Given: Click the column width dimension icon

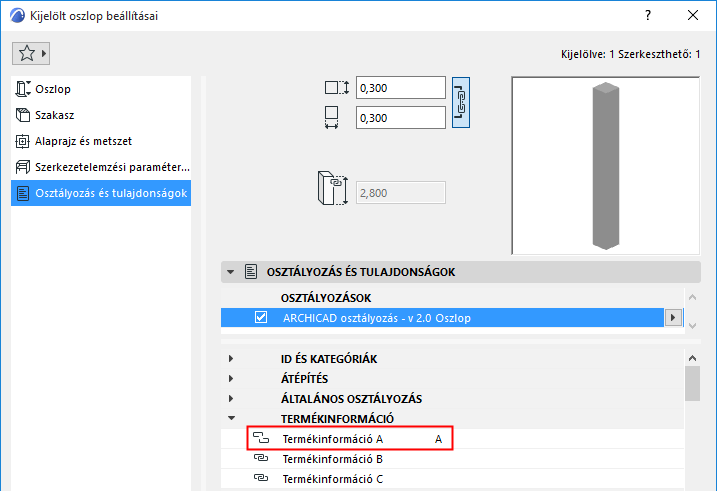Looking at the screenshot, I should [332, 117].
